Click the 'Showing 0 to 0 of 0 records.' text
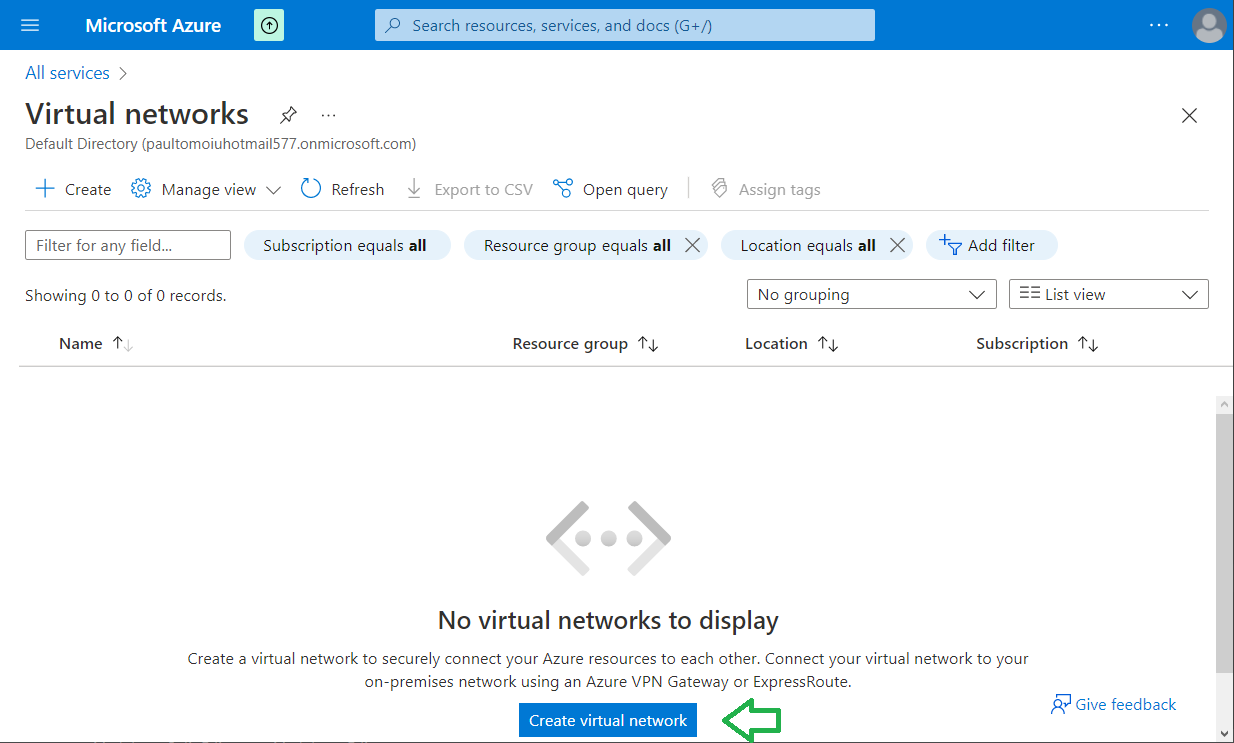This screenshot has height=743, width=1234. (x=126, y=295)
